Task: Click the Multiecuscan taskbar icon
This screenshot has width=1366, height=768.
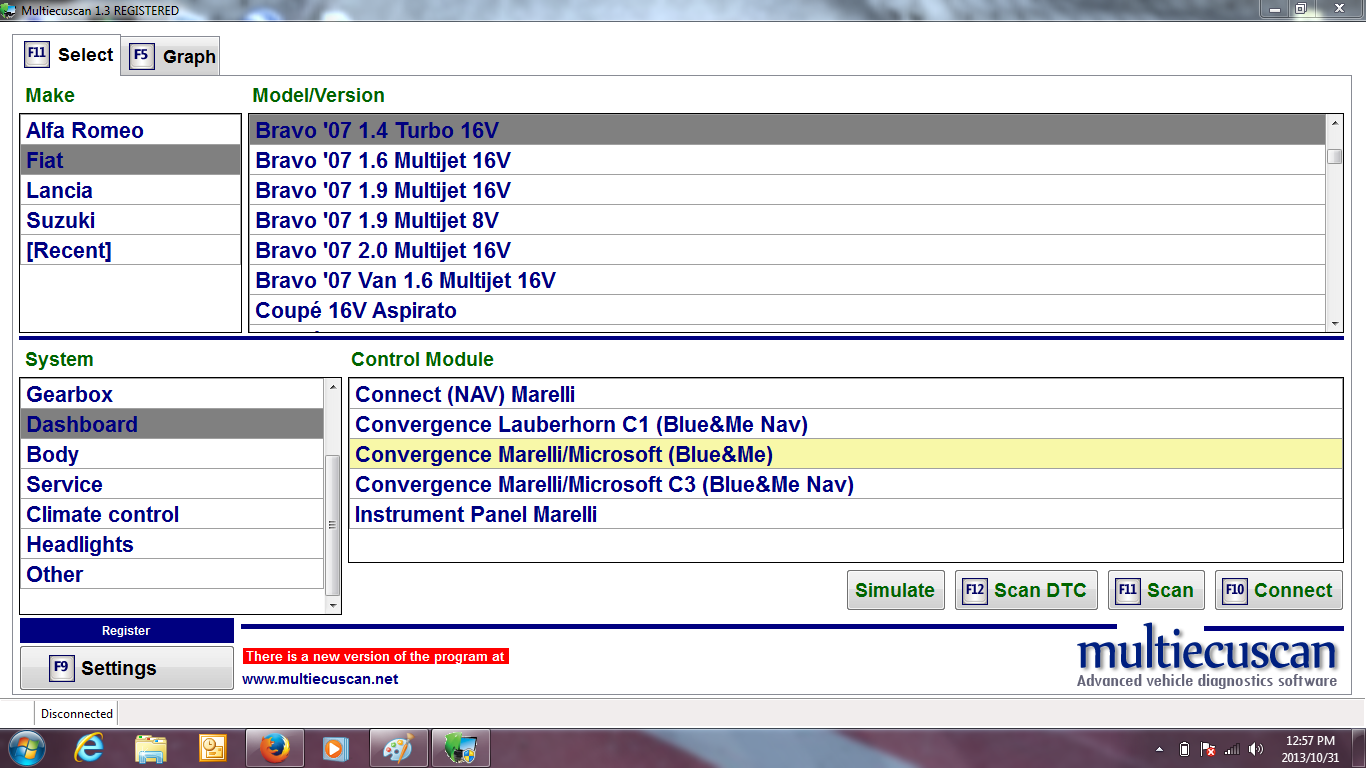Action: (460, 748)
